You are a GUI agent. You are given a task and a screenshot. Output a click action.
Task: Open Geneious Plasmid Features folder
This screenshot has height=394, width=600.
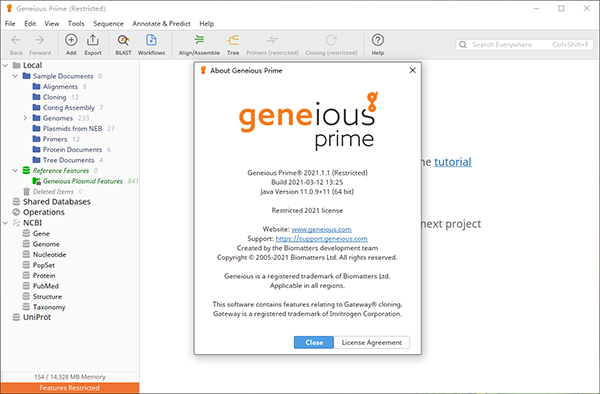point(83,181)
